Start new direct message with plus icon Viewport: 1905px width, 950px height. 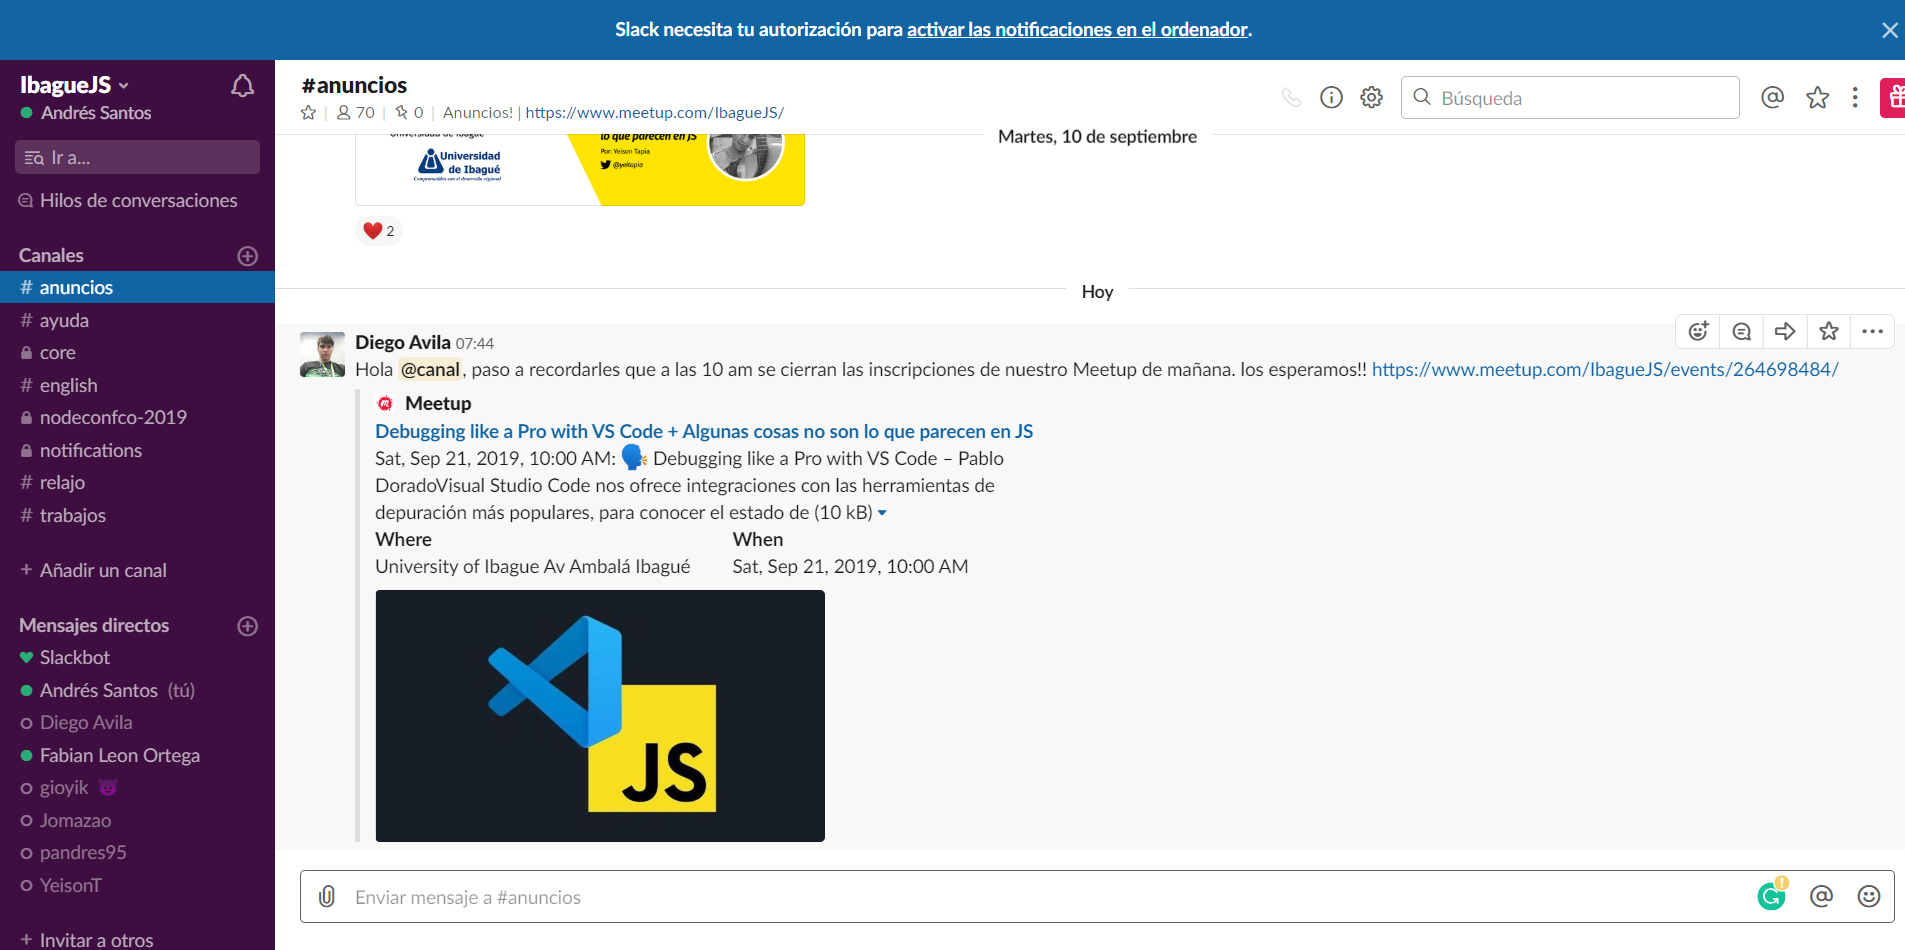(248, 626)
